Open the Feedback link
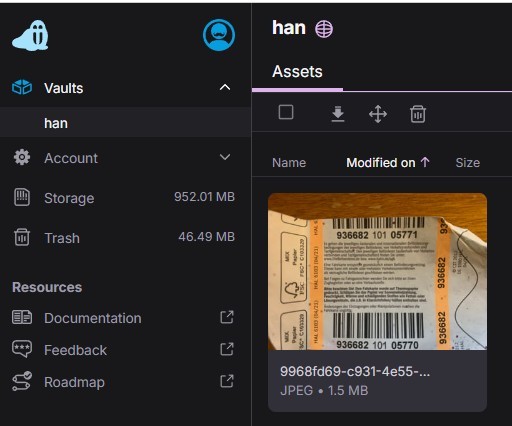 pos(75,350)
